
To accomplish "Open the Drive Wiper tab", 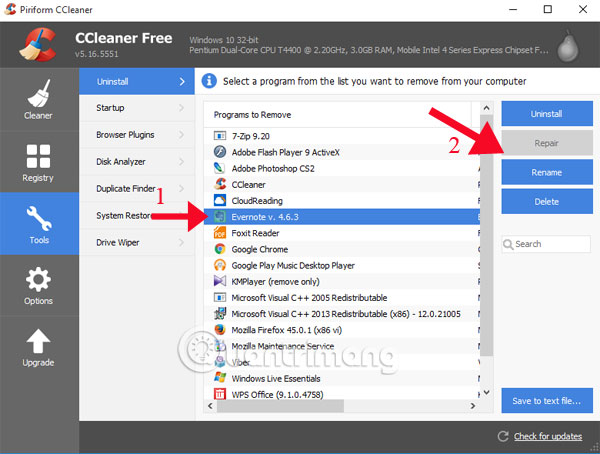I will pos(137,242).
